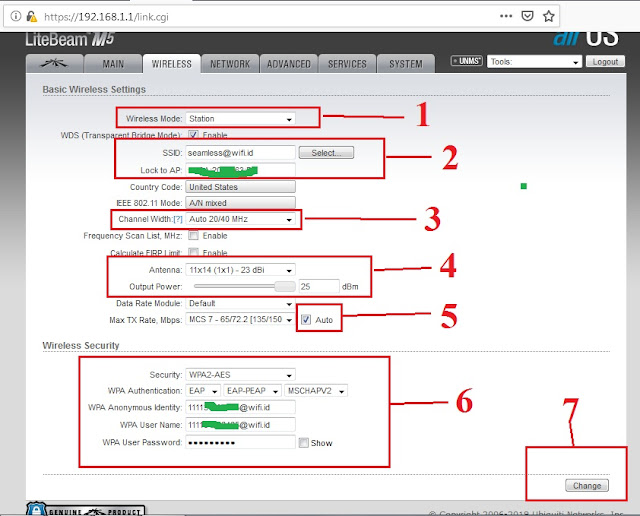Open the EAP-PEAP dropdown
640x516 pixels.
pos(253,391)
